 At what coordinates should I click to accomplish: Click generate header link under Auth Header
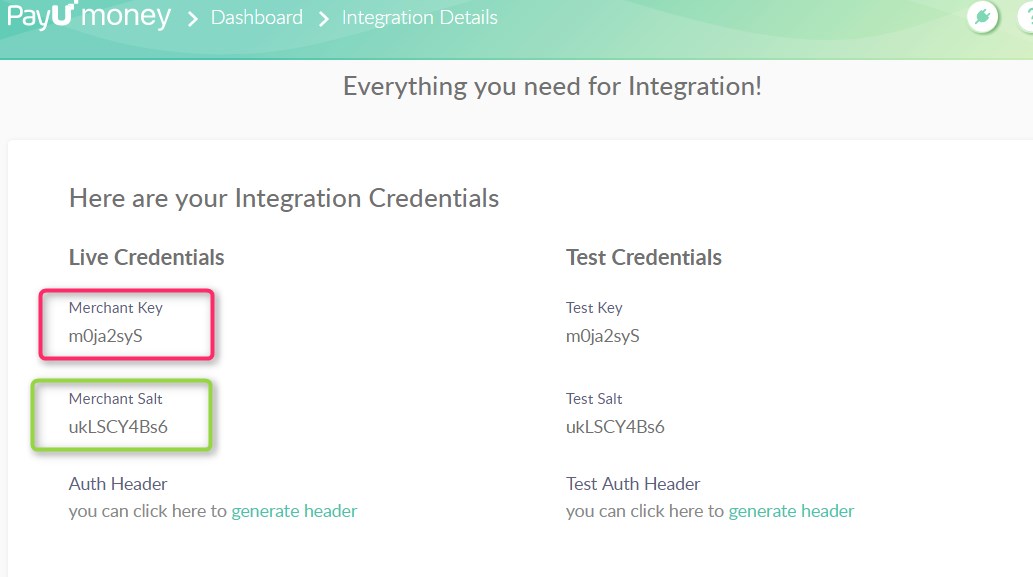(x=294, y=511)
